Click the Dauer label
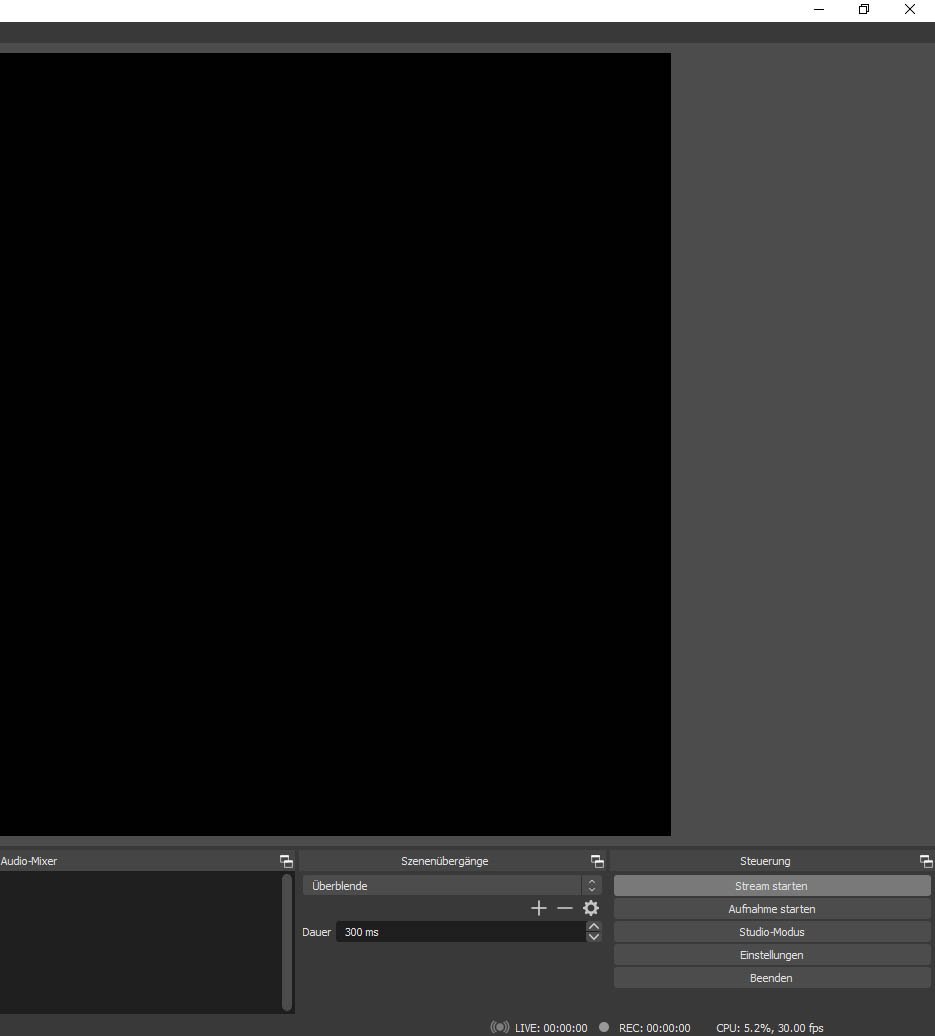935x1036 pixels. coord(317,932)
